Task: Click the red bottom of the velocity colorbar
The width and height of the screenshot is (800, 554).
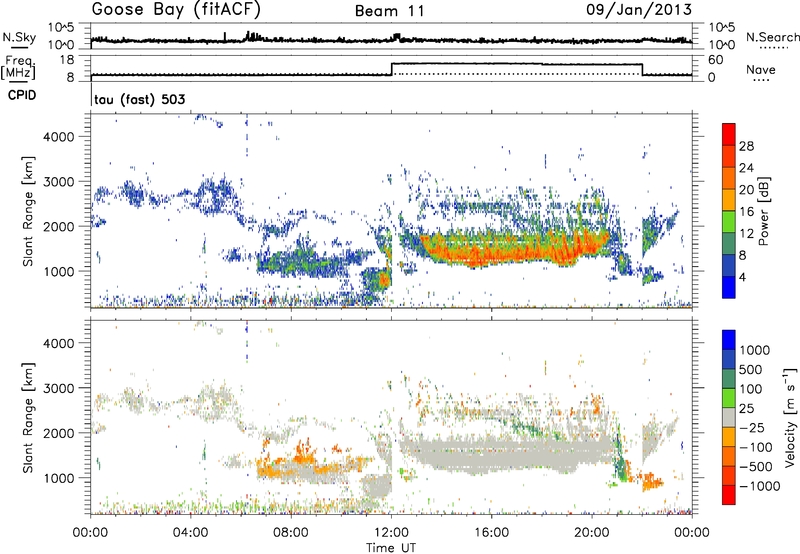Action: (x=729, y=495)
